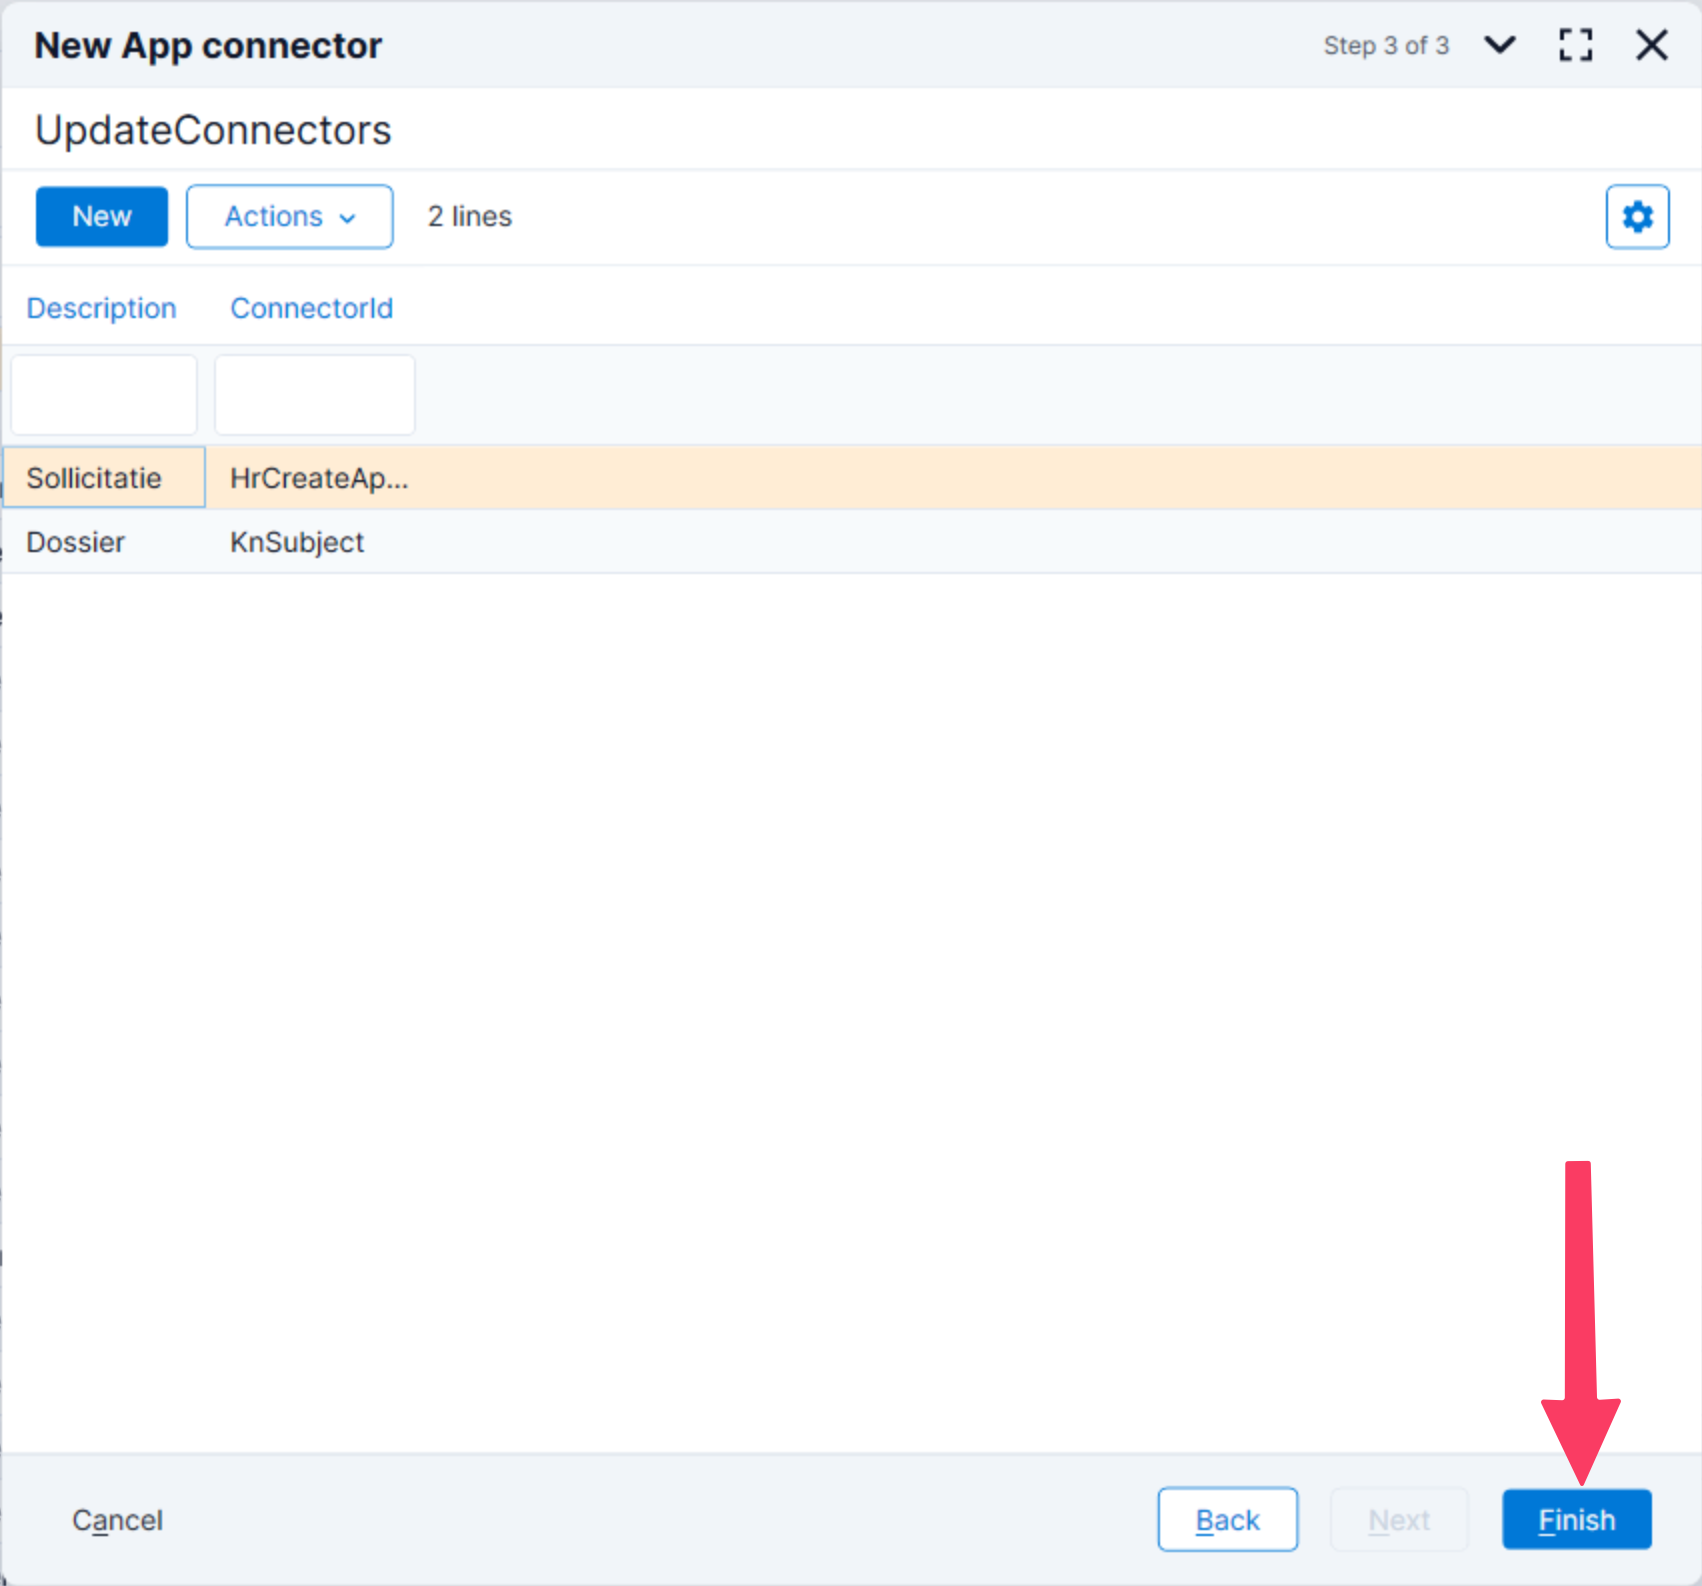Viewport: 1702px width, 1586px height.
Task: Close the New App connector dialog
Action: click(x=1651, y=45)
